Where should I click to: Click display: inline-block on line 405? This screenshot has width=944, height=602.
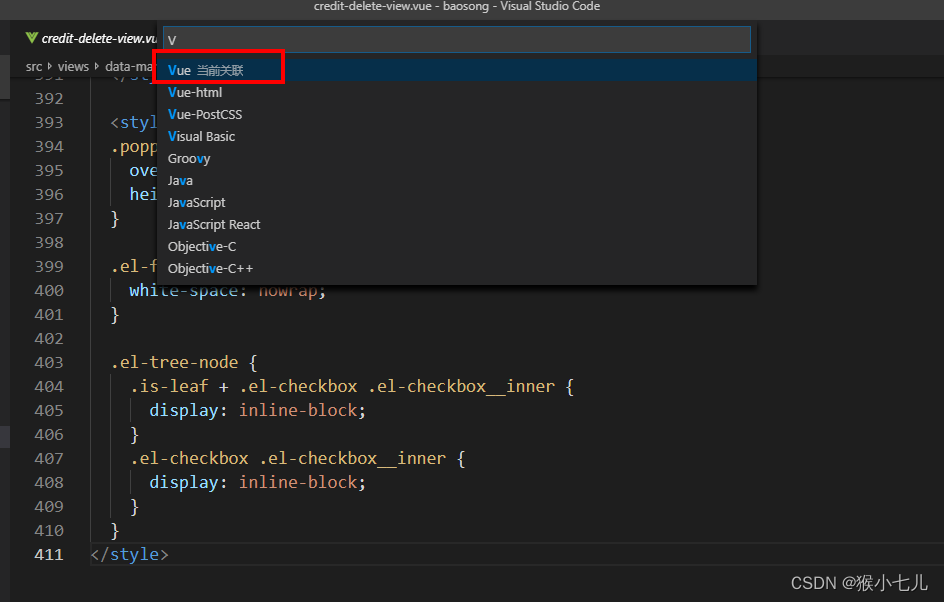[x=258, y=411]
